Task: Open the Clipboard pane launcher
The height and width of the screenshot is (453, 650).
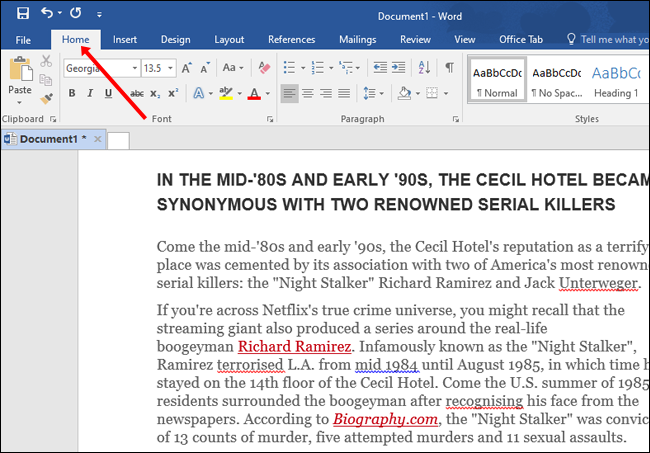Action: pos(53,119)
